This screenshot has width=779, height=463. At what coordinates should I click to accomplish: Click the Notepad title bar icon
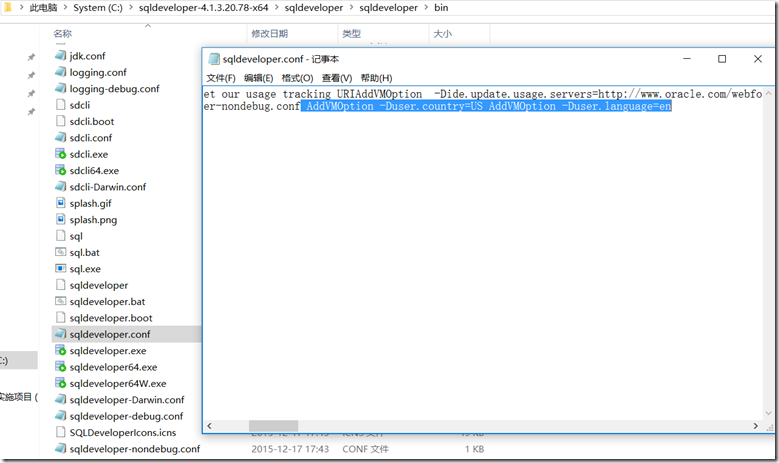[x=214, y=59]
